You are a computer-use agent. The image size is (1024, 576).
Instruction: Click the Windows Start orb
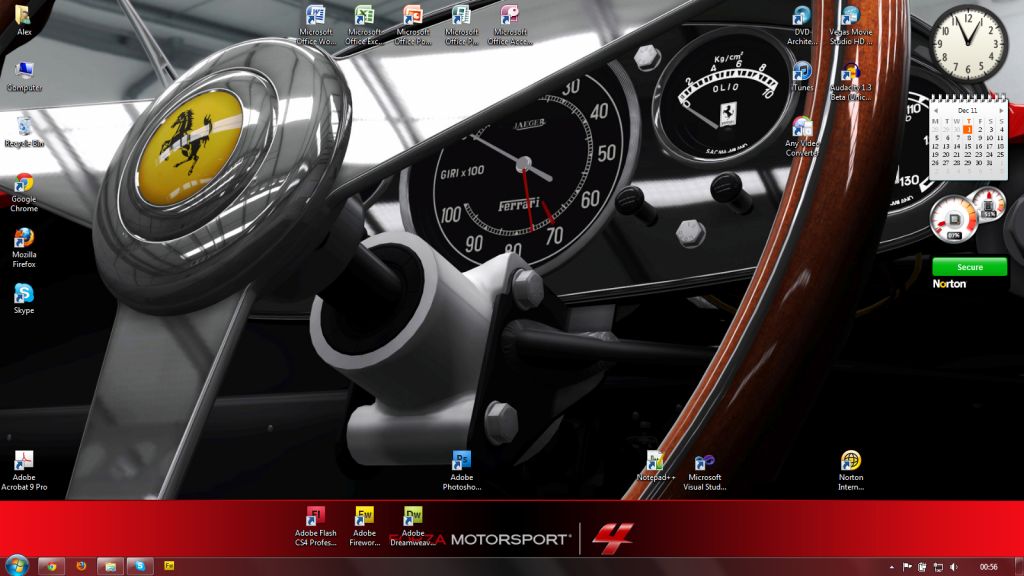pos(16,566)
